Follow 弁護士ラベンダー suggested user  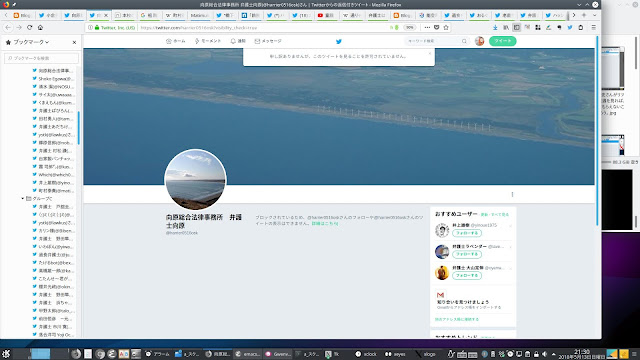point(467,254)
